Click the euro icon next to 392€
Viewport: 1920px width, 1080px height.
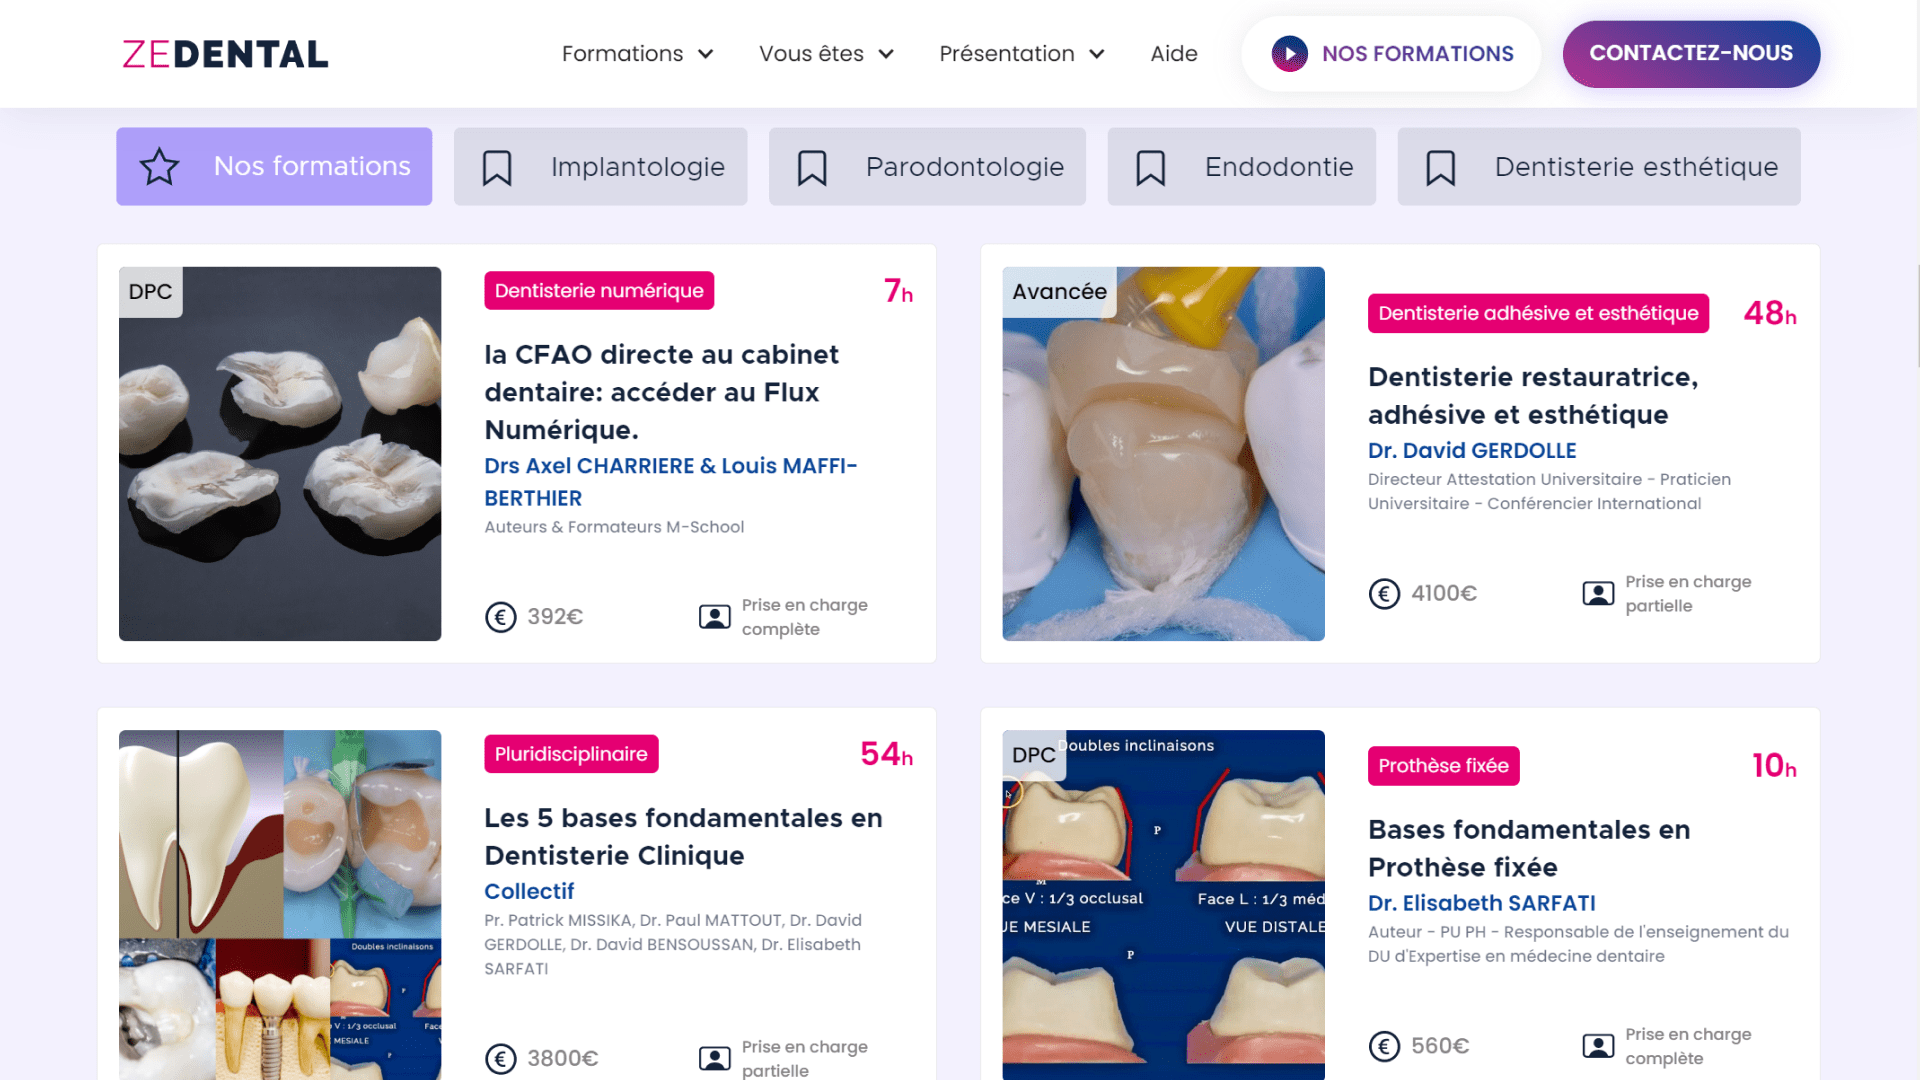pos(501,617)
